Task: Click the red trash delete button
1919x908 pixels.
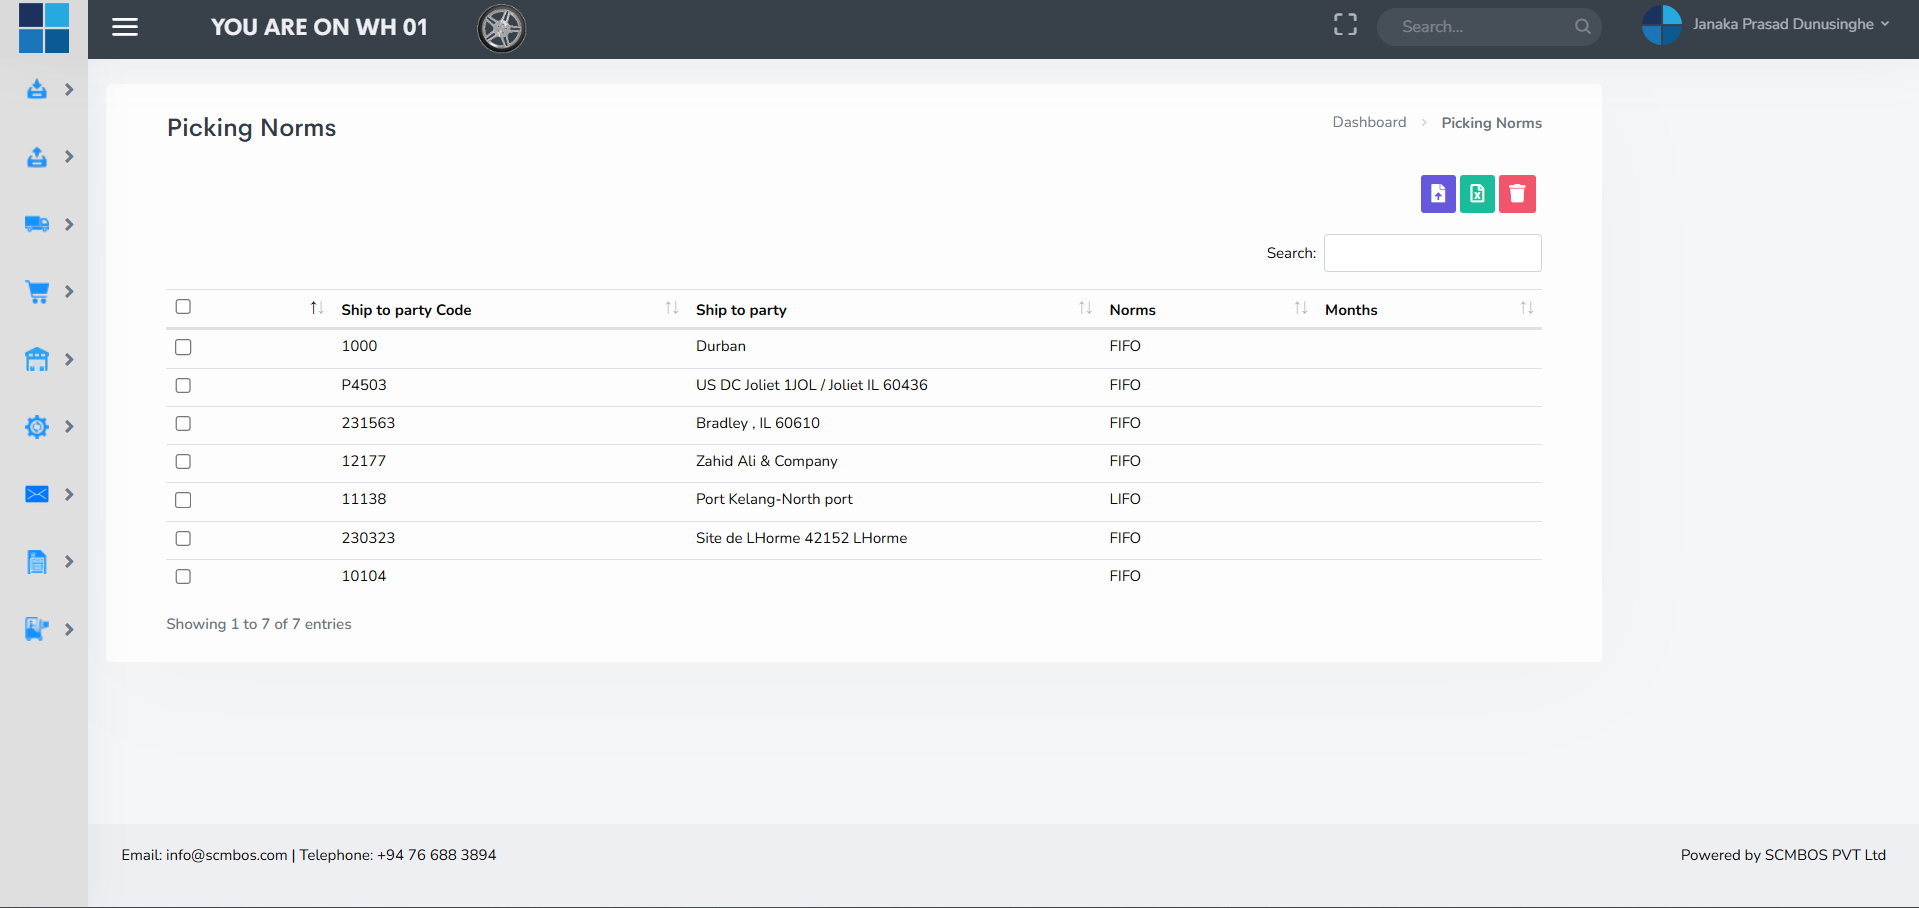Action: point(1516,194)
